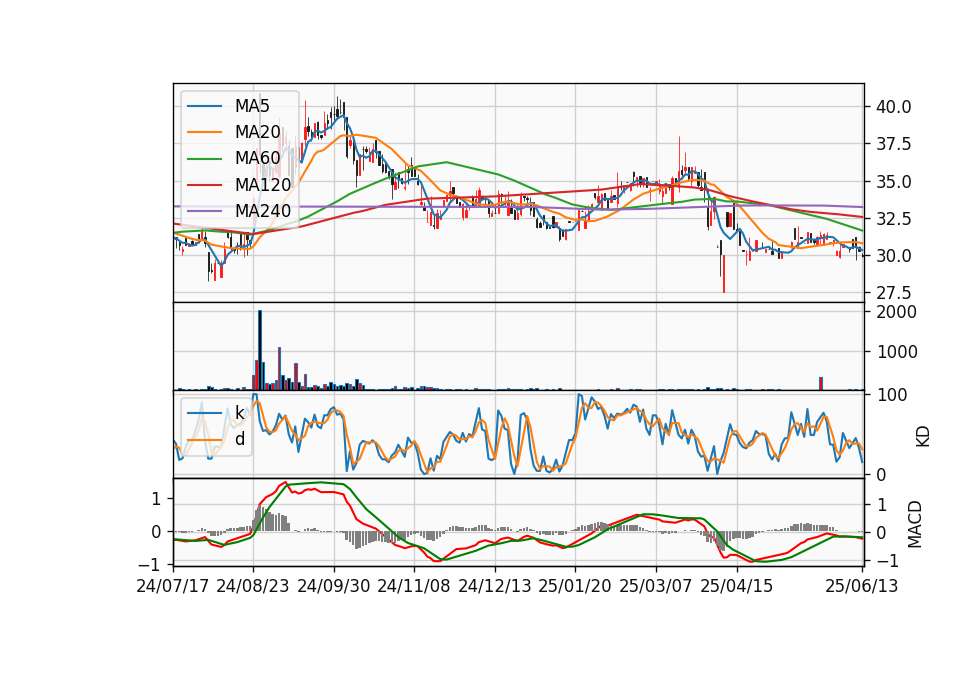Click the 32.5 price axis tick

tap(893, 219)
